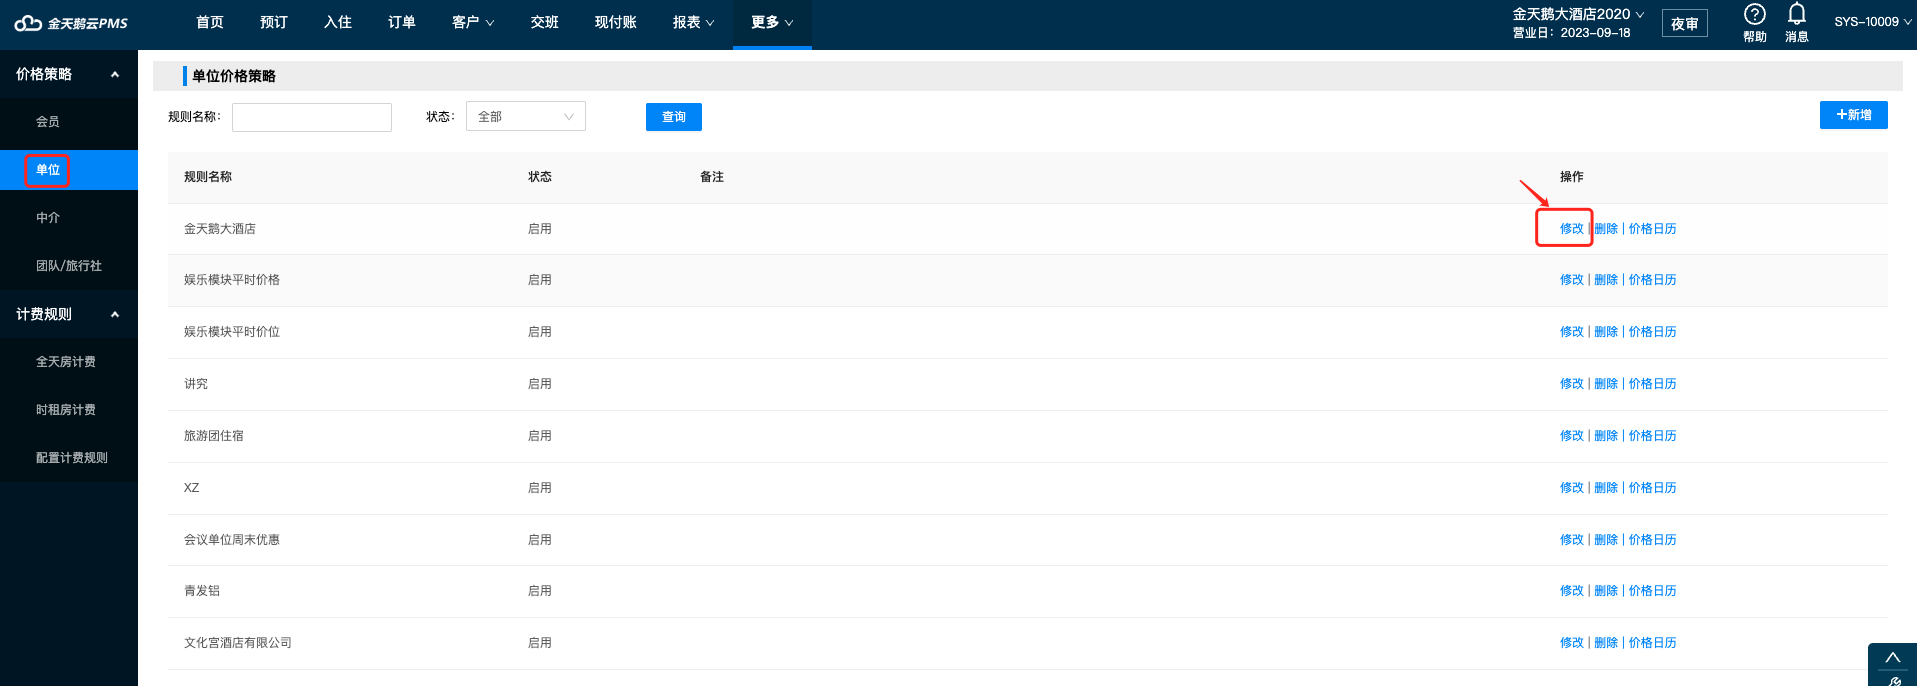Open the SYS-10009 user menu
Viewport: 1917px width, 686px height.
pos(1873,22)
